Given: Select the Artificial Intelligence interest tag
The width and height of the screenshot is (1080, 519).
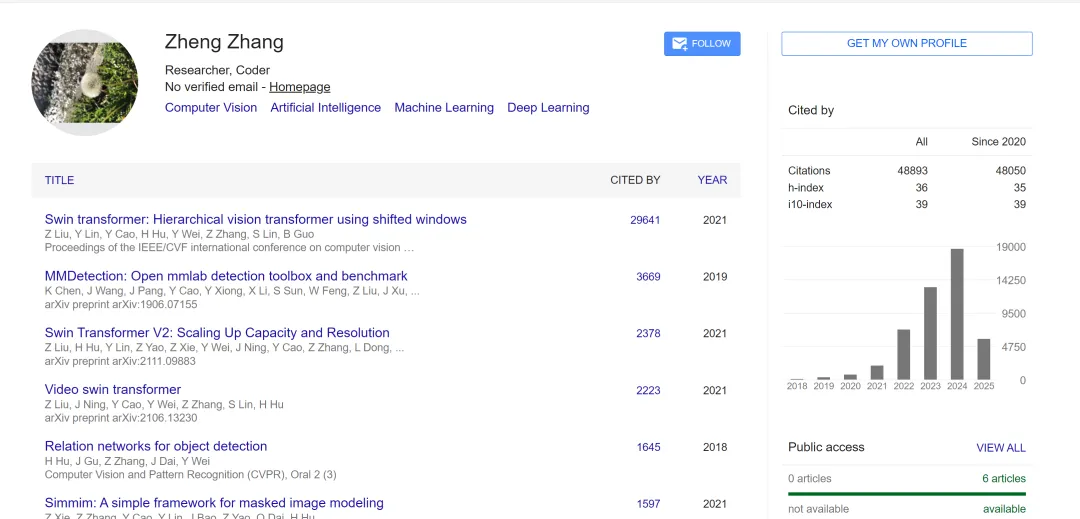Looking at the screenshot, I should 325,108.
